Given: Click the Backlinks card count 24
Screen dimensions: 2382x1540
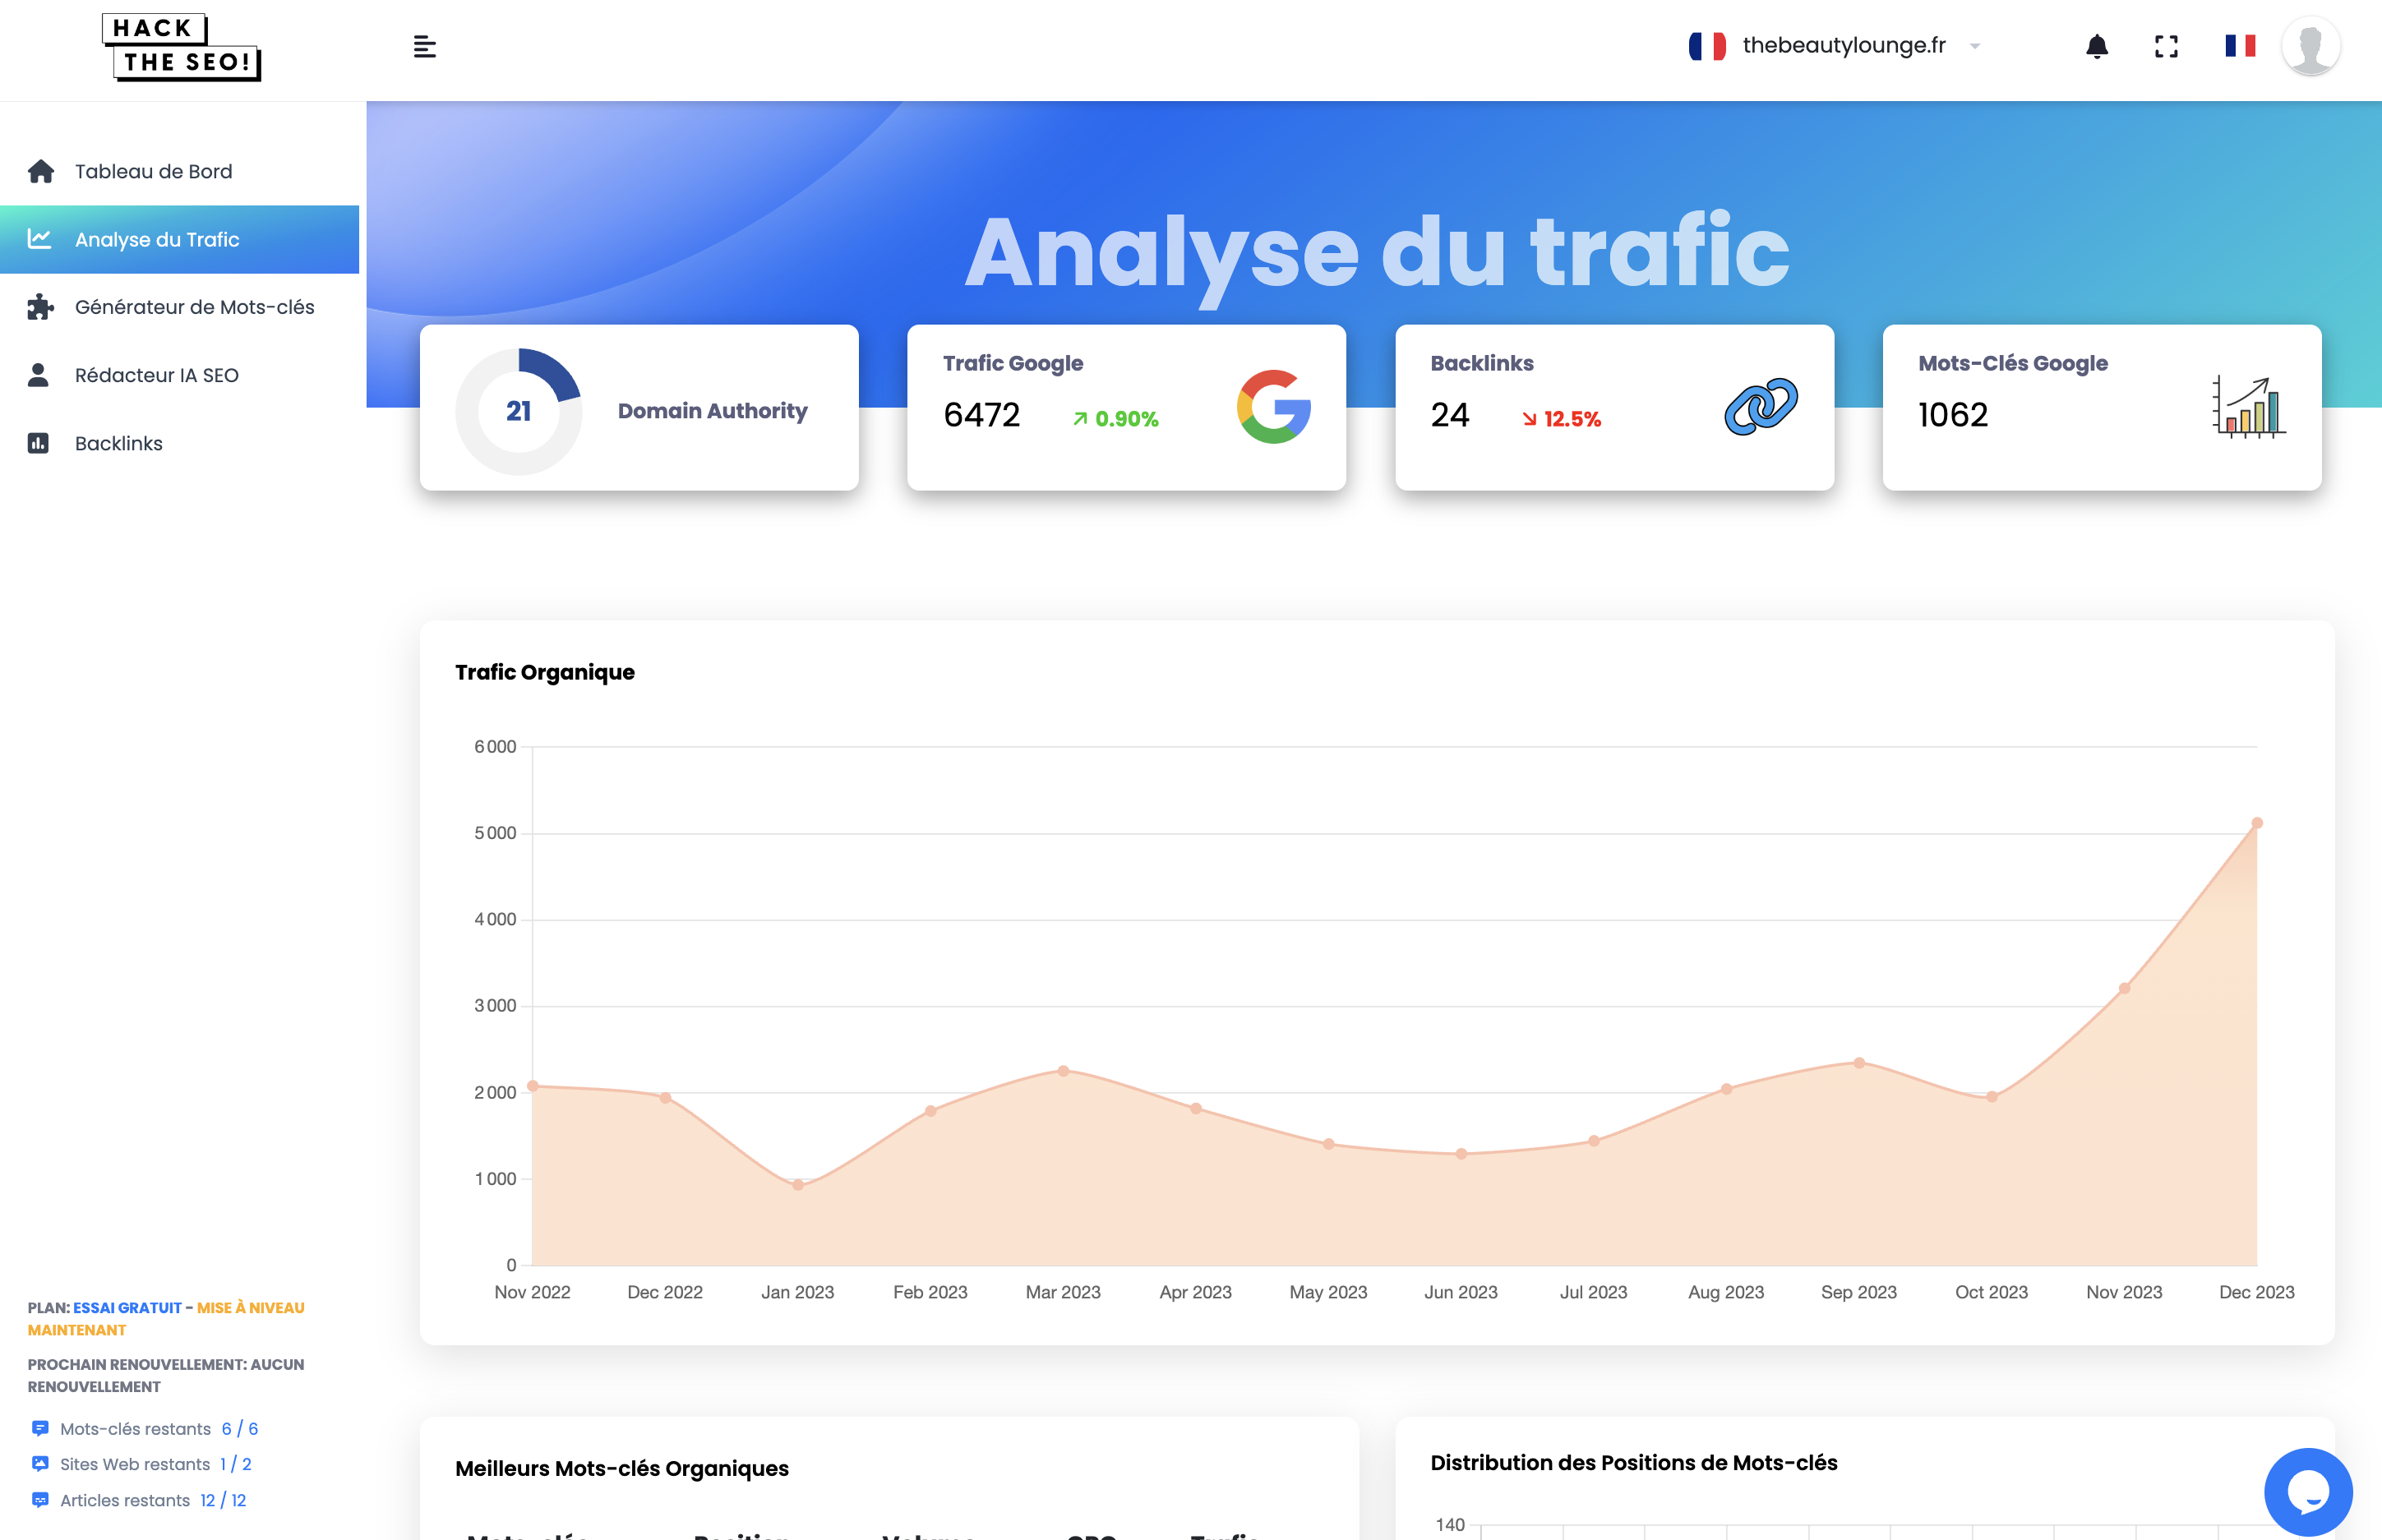Looking at the screenshot, I should [1450, 415].
